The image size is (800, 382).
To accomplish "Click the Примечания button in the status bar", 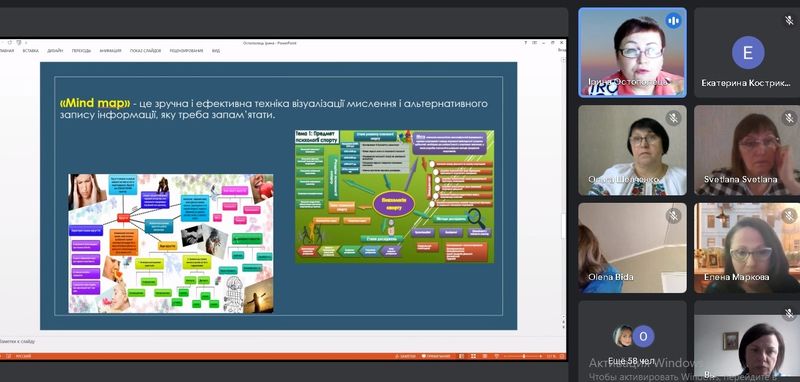I will click(x=435, y=356).
